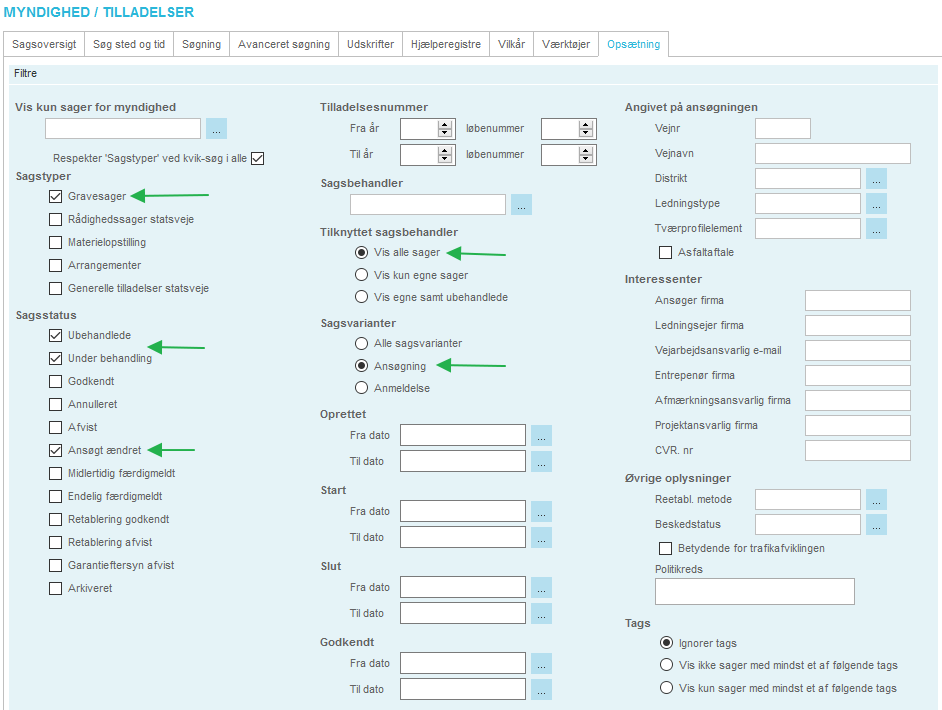Open the Avanceret søgning tab
The width and height of the screenshot is (942, 710).
[283, 45]
